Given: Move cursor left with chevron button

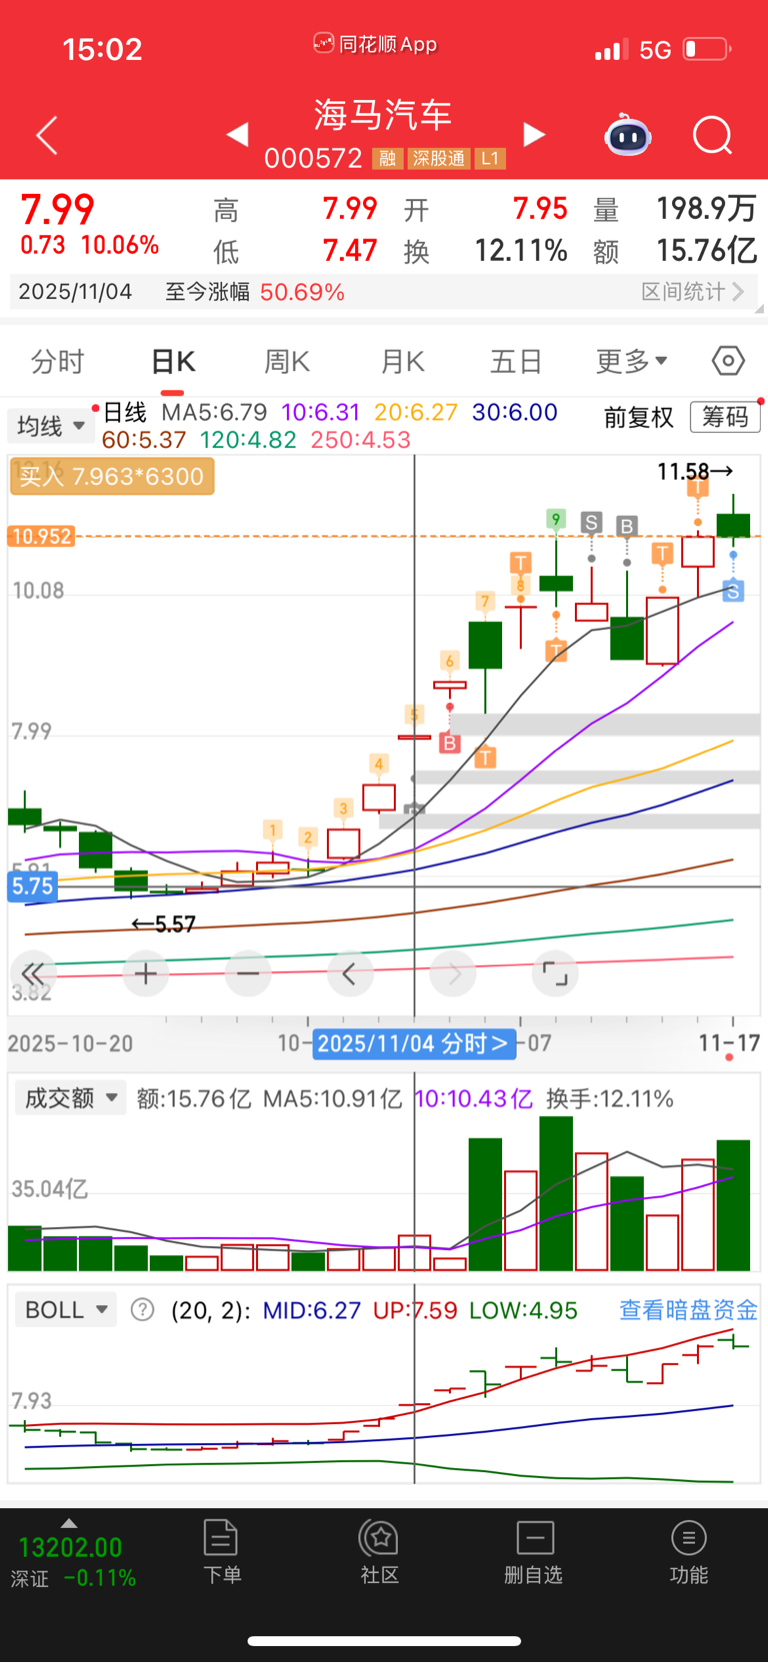Looking at the screenshot, I should pos(350,973).
